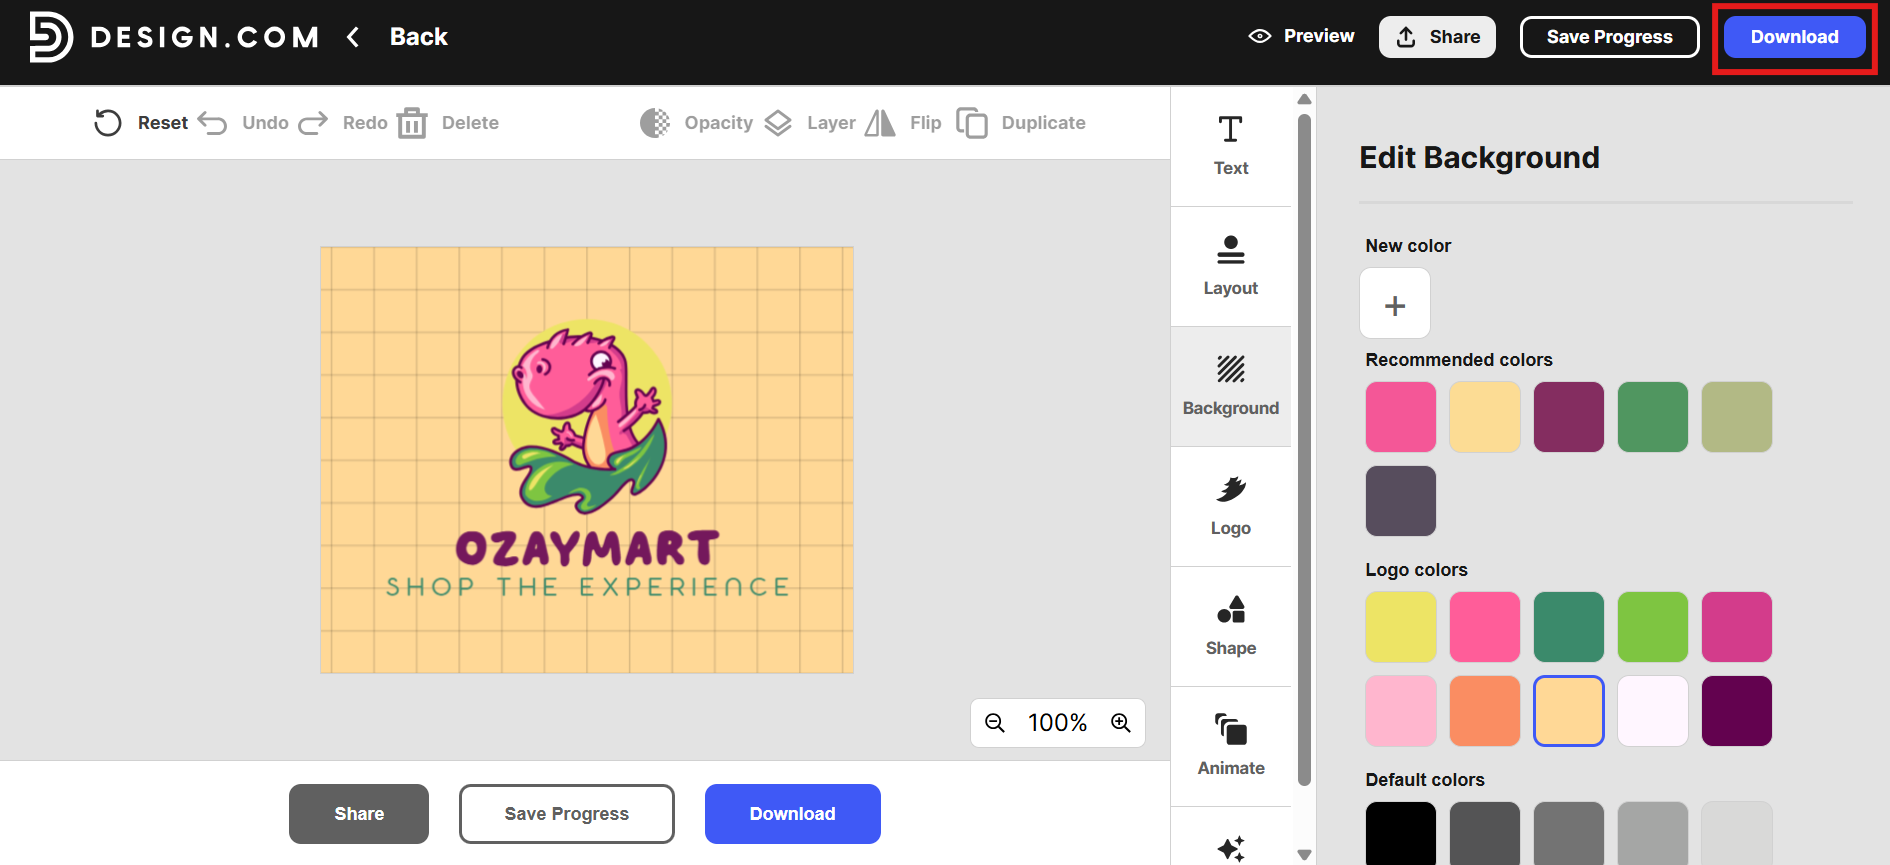1890x865 pixels.
Task: Click the Back link in the header
Action: click(419, 37)
